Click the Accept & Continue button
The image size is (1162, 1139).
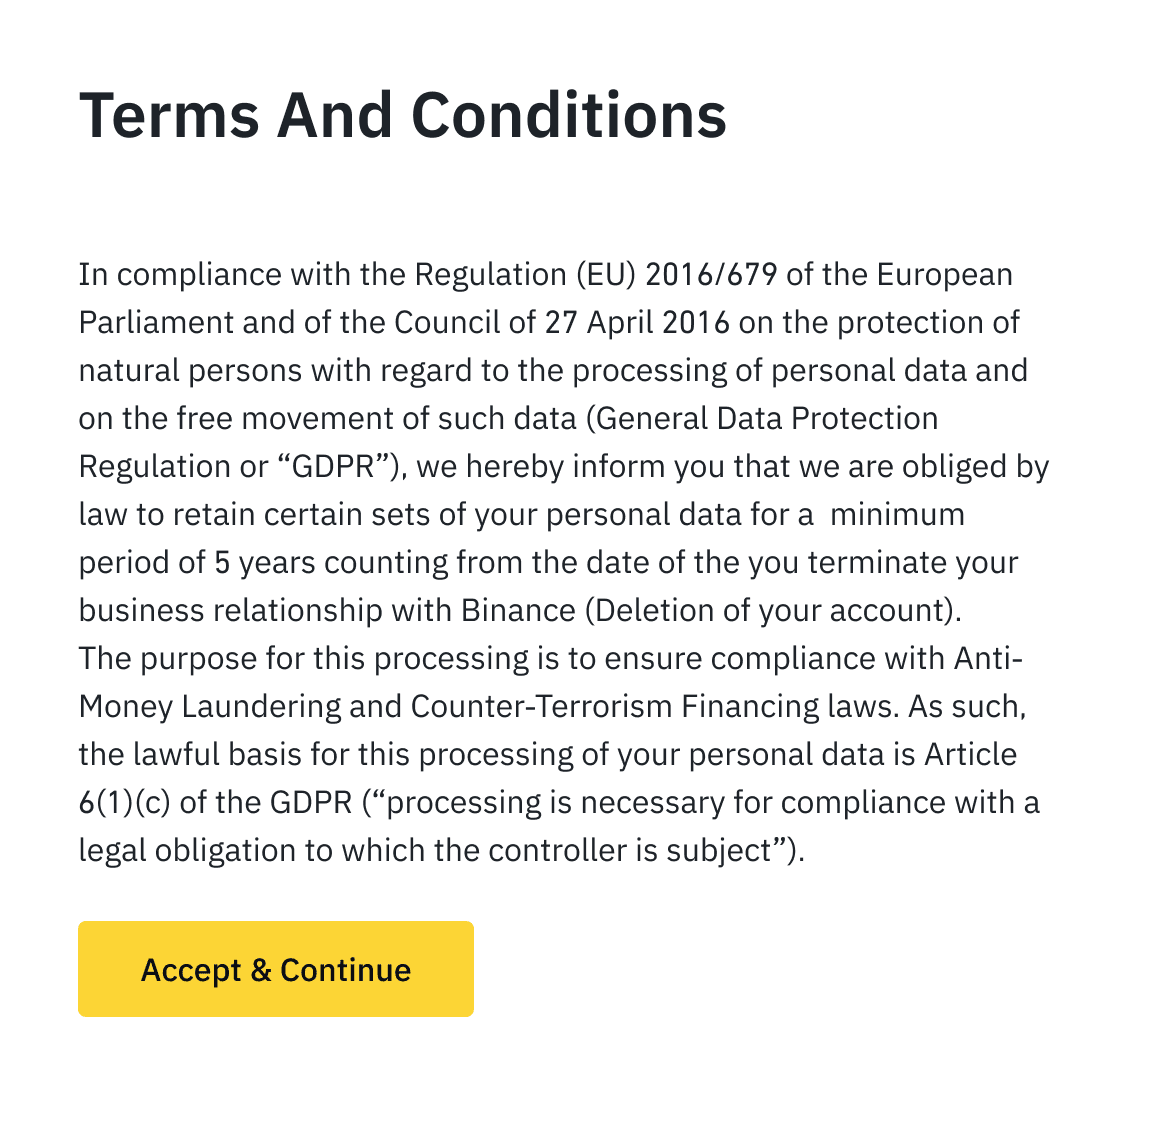pos(275,969)
